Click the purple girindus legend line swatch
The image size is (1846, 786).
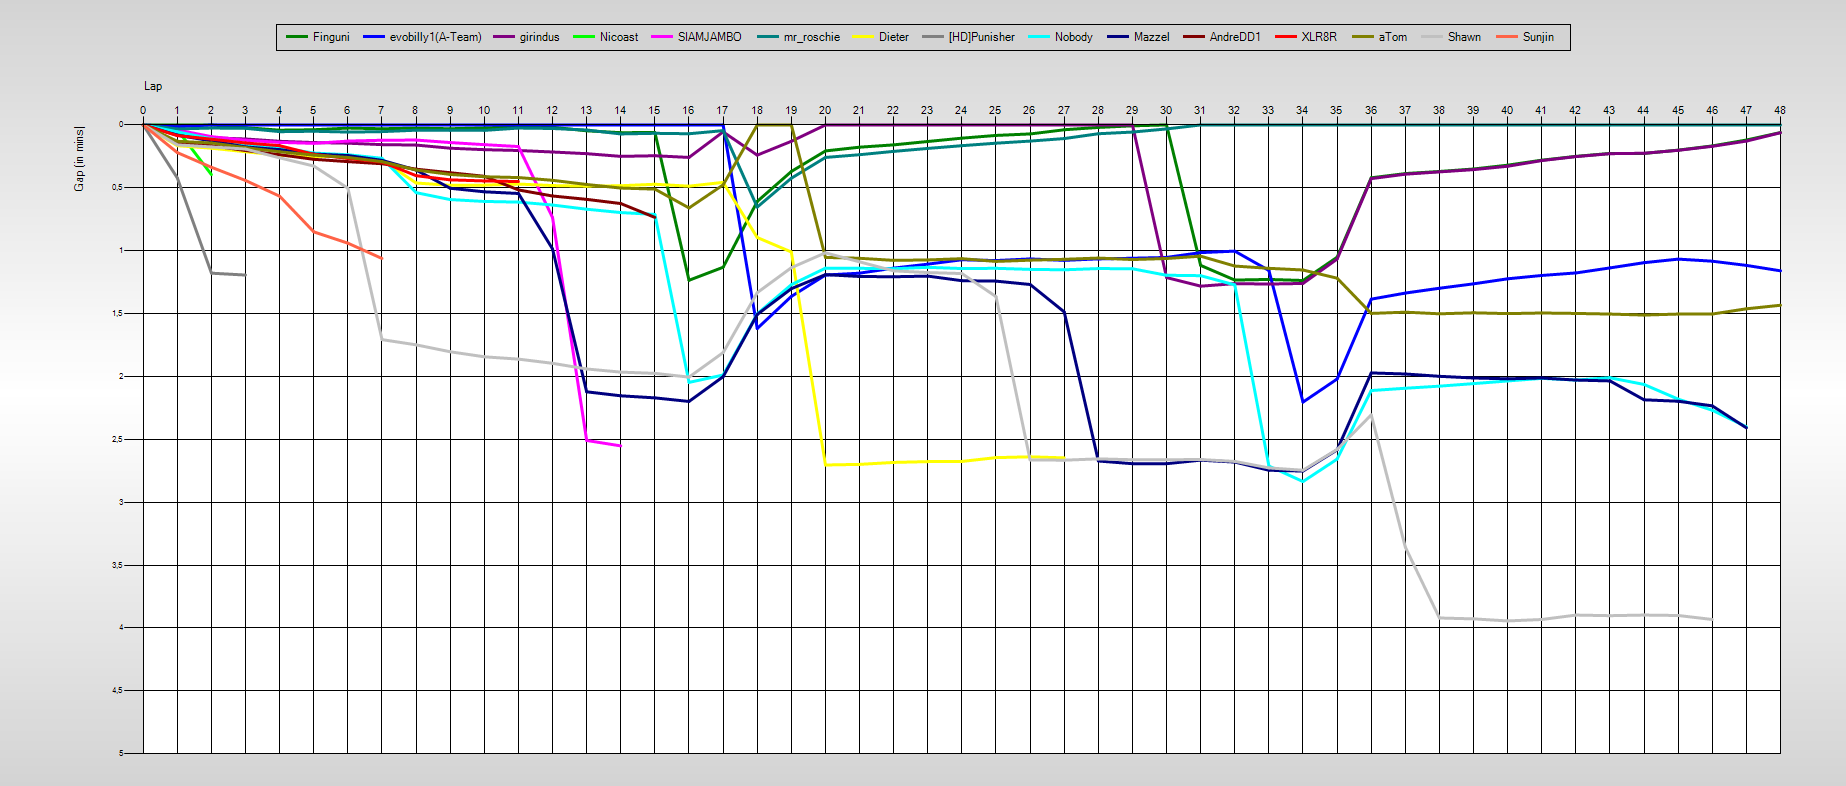pyautogui.click(x=503, y=37)
